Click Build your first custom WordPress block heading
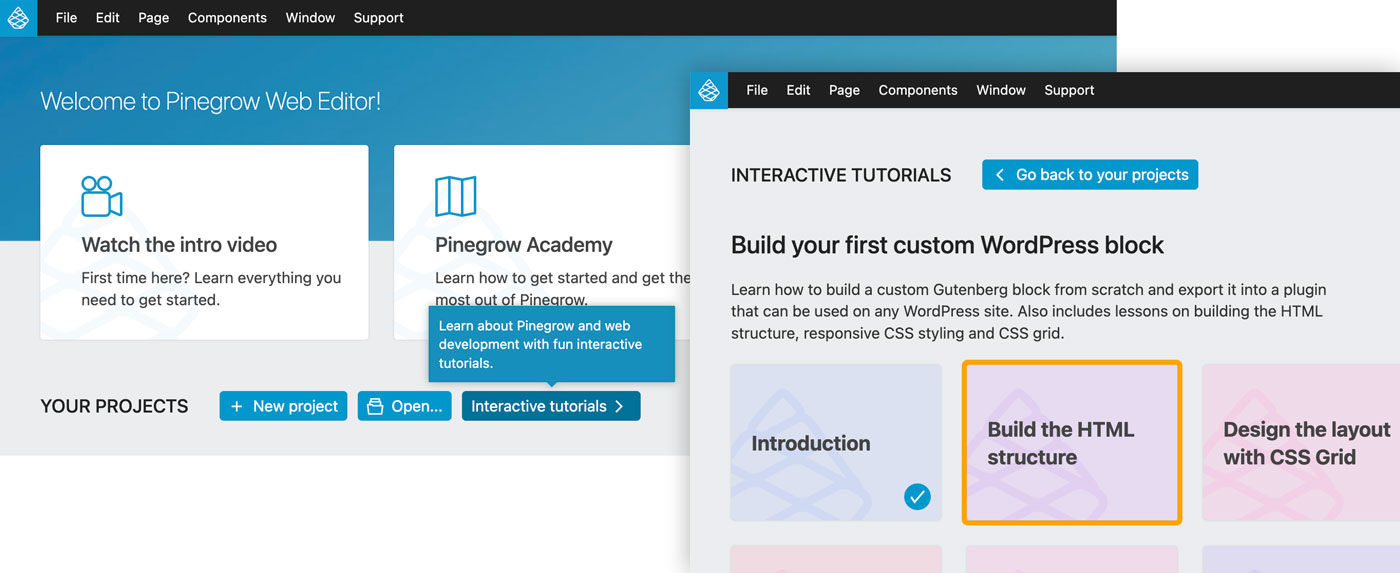Screen dimensions: 1400x573 947,245
